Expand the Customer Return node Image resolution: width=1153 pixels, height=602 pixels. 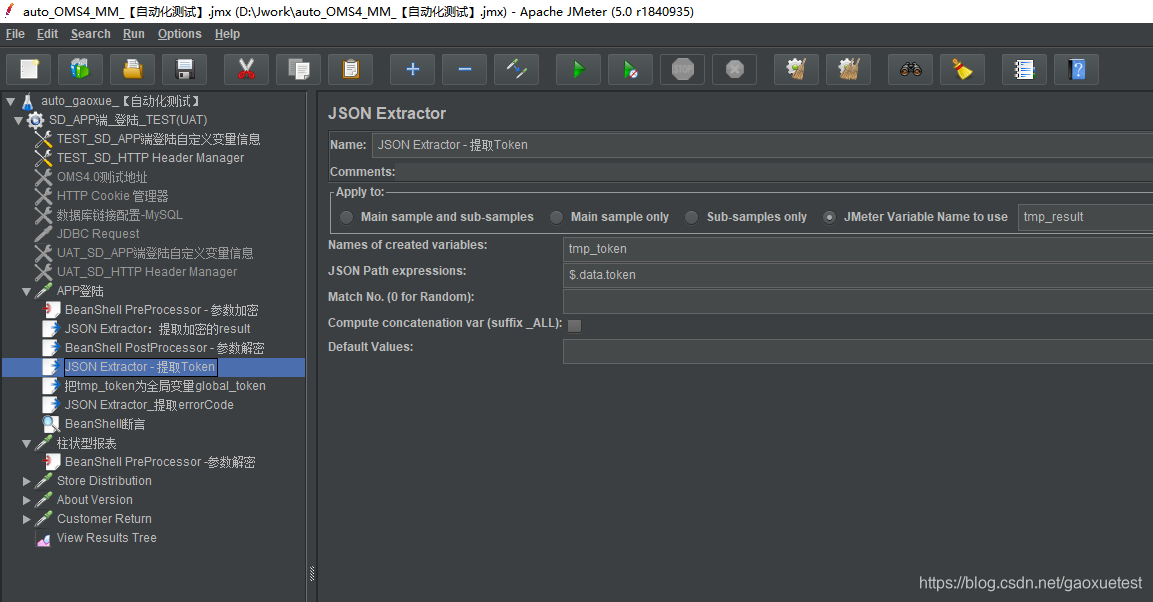pos(26,520)
